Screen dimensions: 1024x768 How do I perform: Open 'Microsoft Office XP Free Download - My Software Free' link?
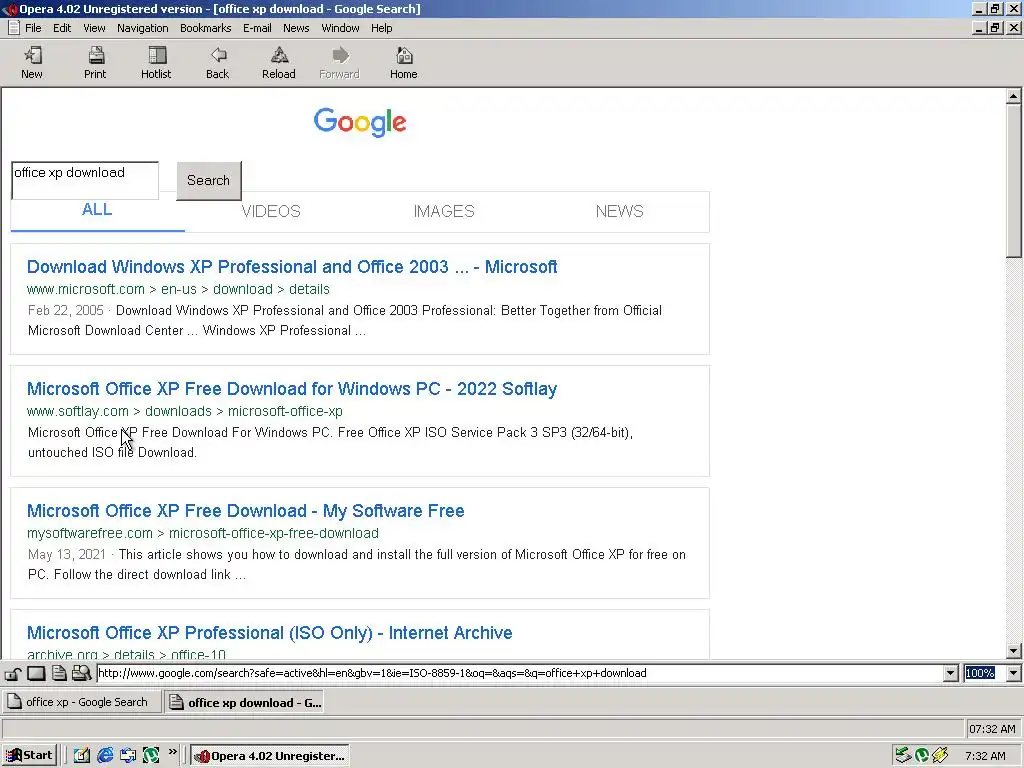(x=246, y=511)
